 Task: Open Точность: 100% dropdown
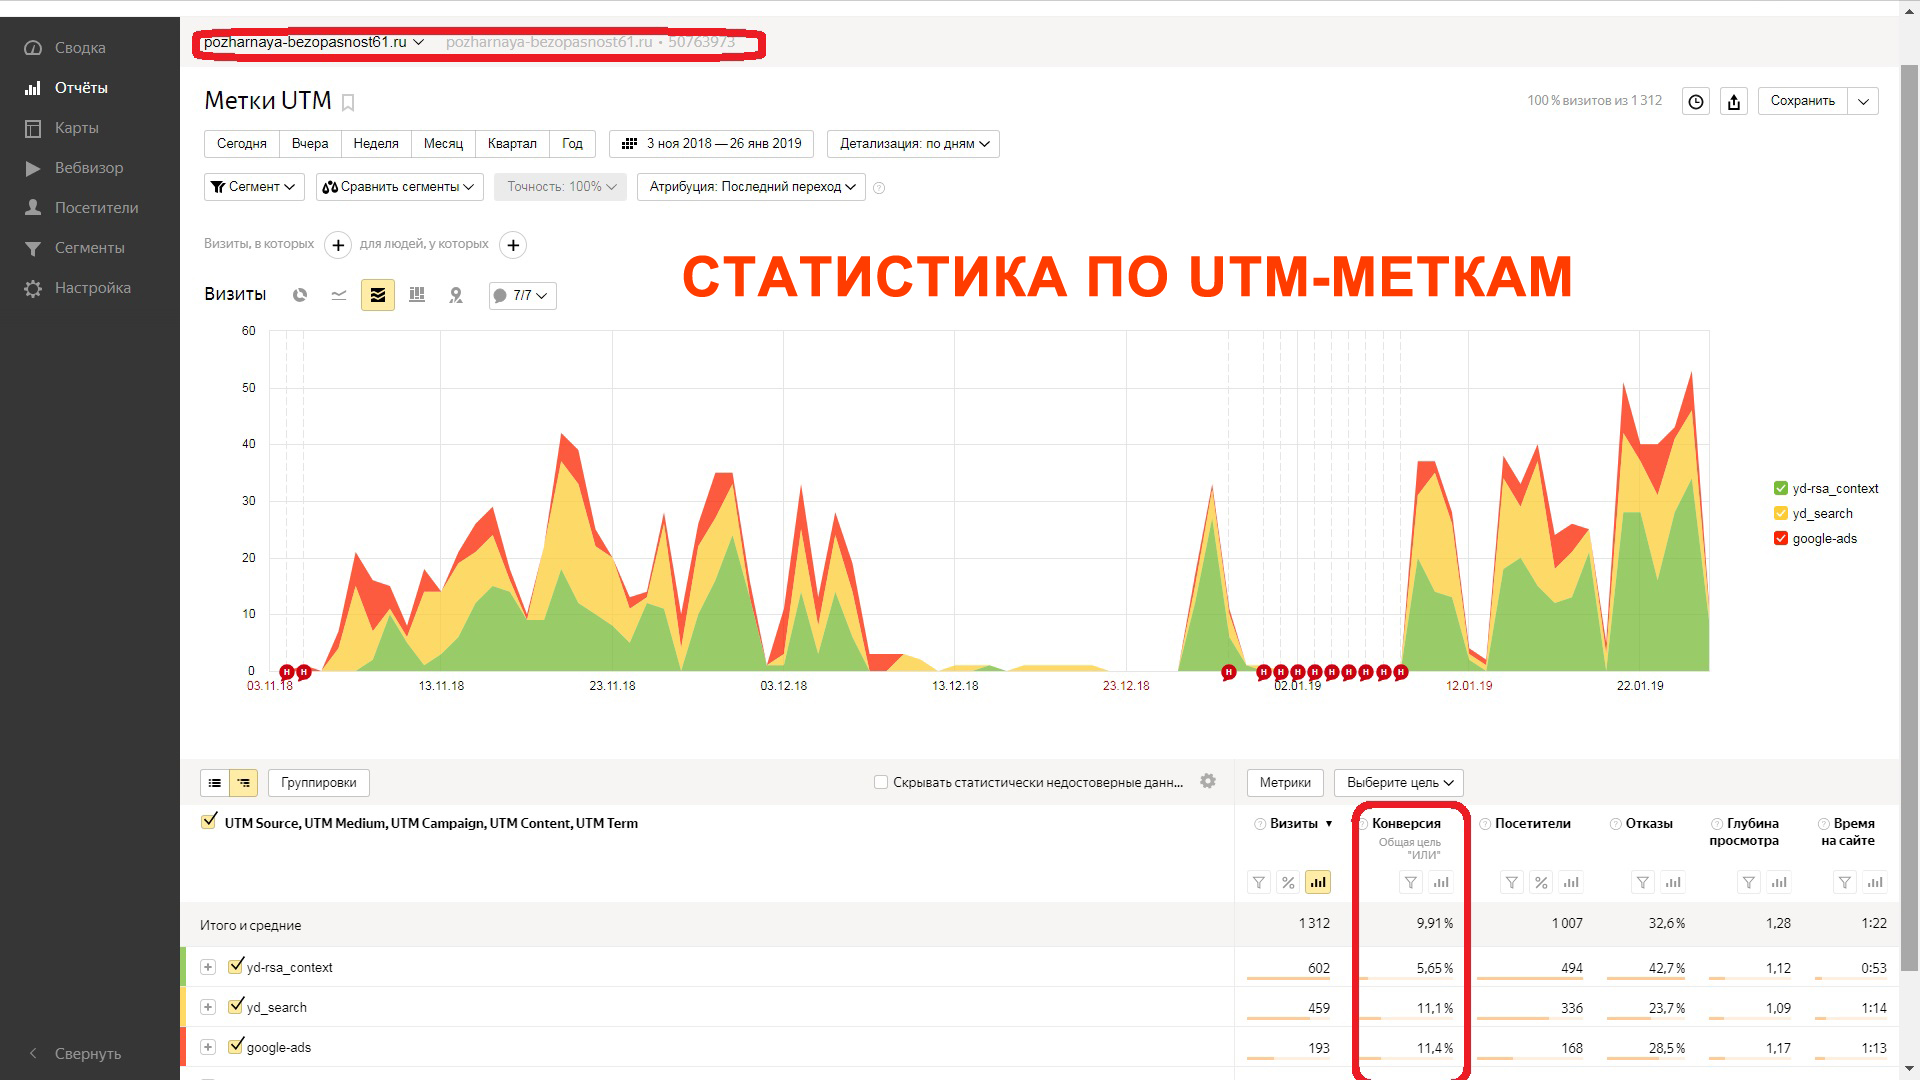[560, 187]
